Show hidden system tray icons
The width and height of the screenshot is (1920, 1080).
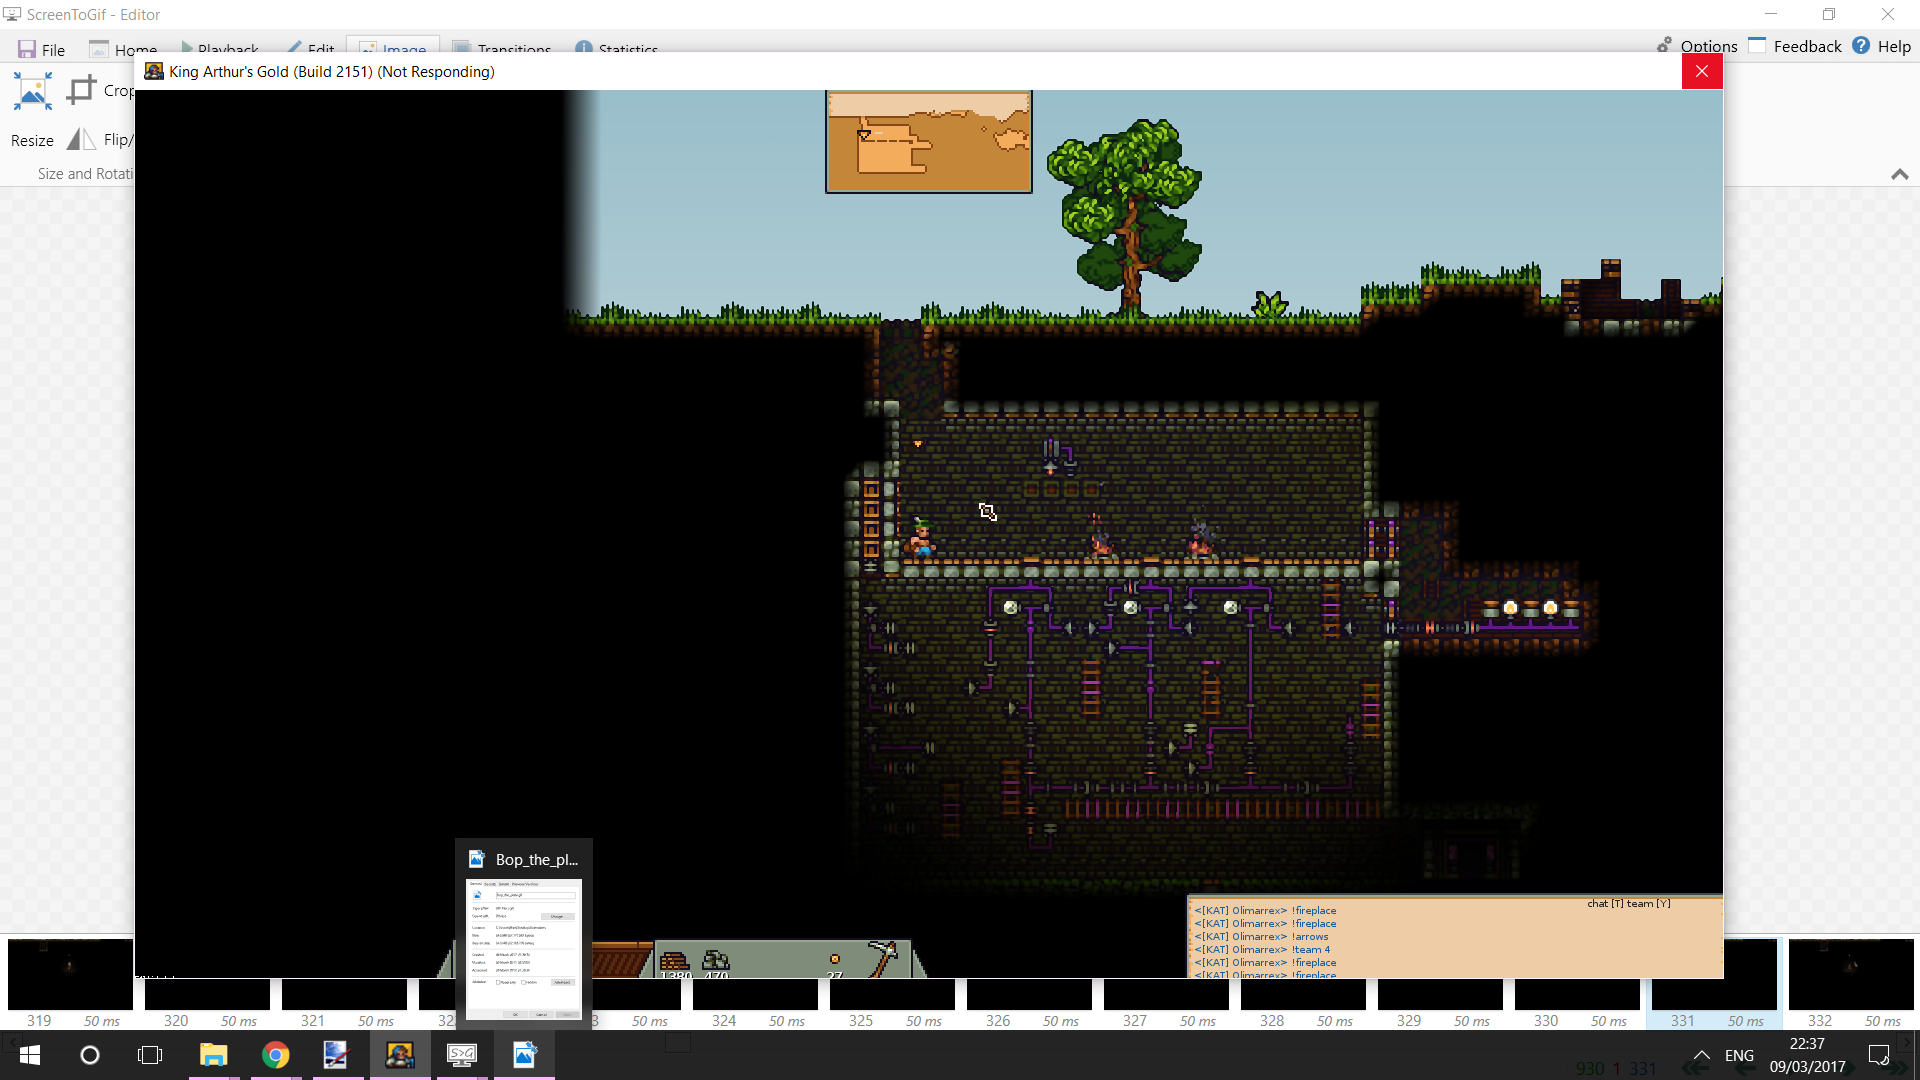pyautogui.click(x=1701, y=1055)
